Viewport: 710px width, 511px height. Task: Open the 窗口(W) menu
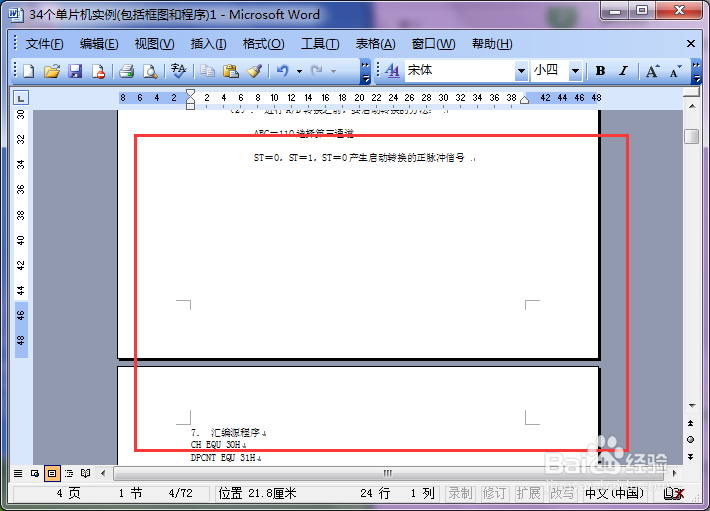click(433, 44)
